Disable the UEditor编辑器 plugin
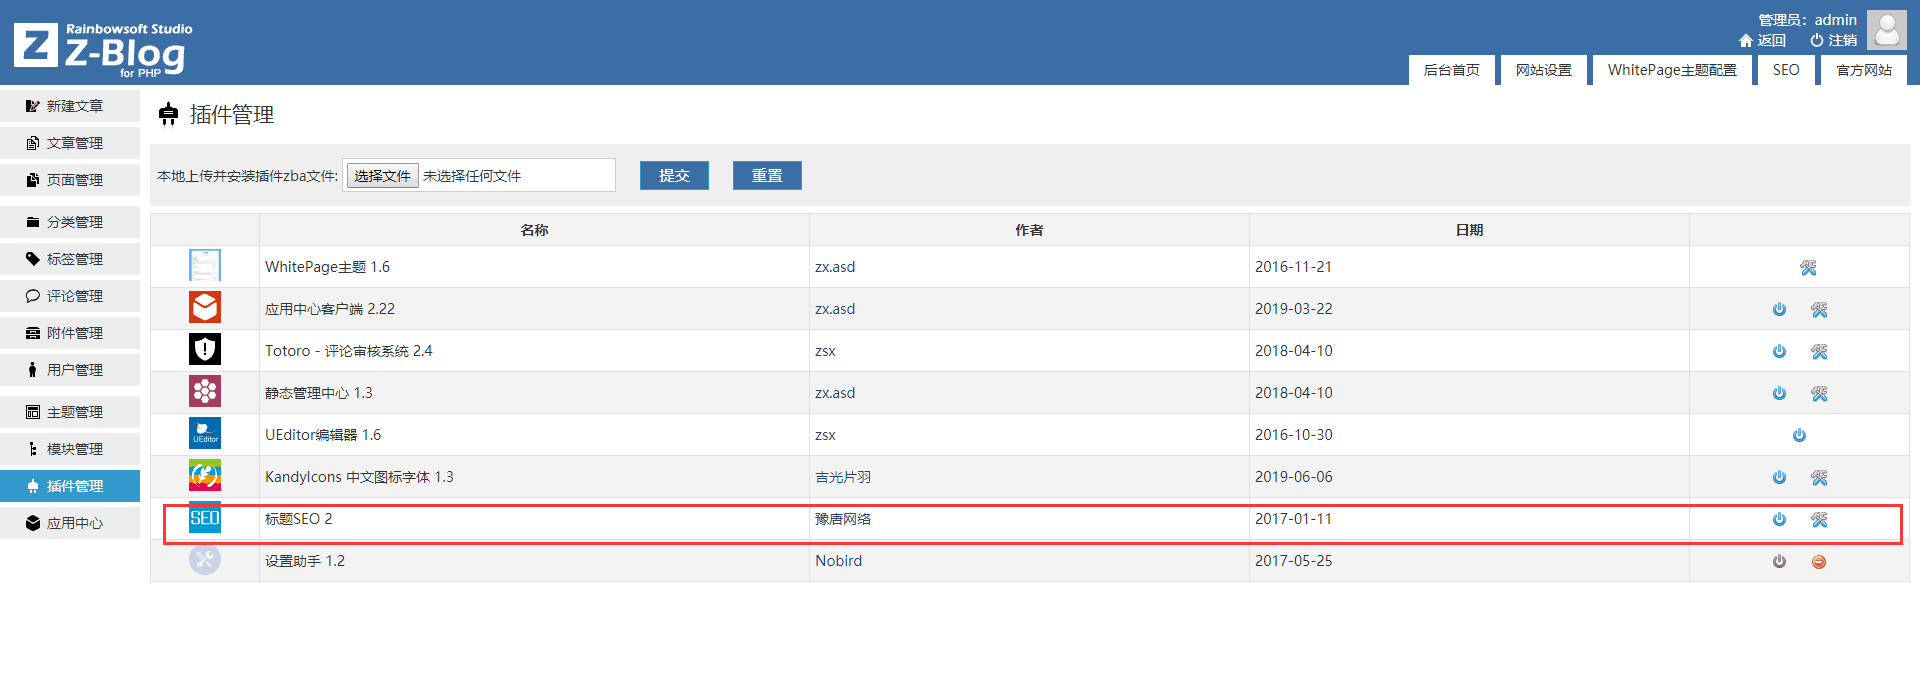The height and width of the screenshot is (680, 1920). click(x=1799, y=436)
